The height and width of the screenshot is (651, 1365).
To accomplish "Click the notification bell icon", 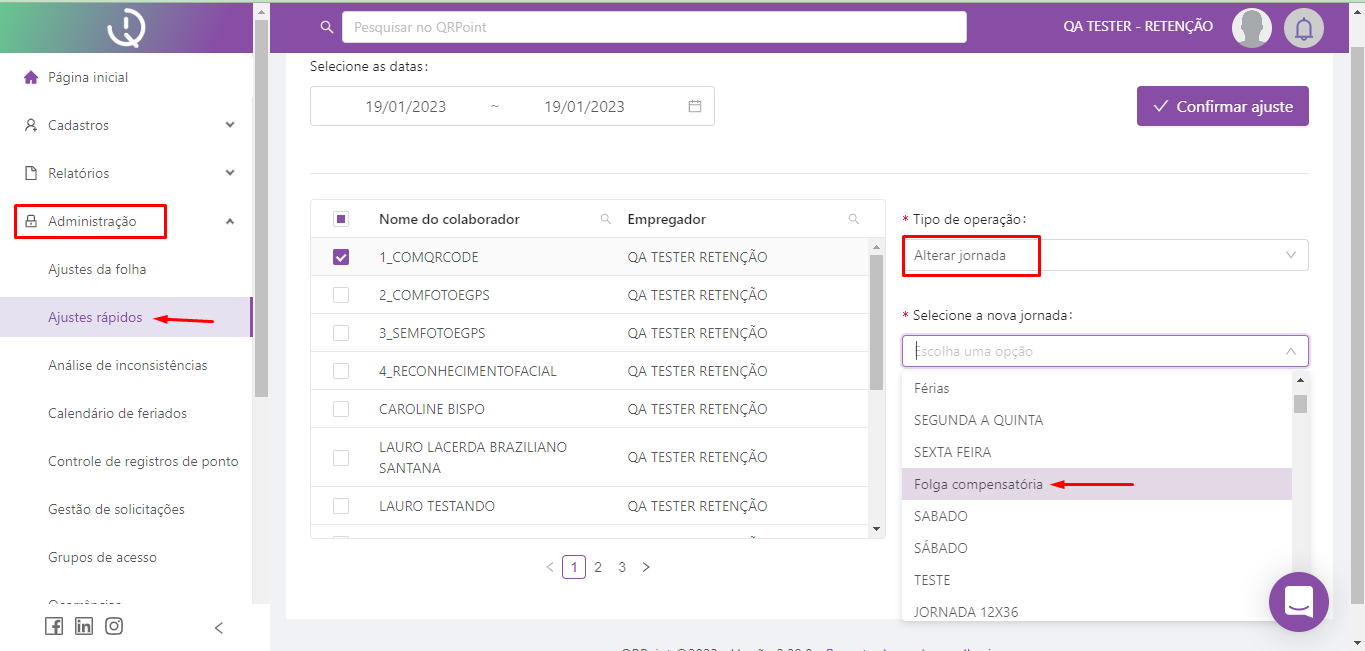I will (x=1303, y=28).
